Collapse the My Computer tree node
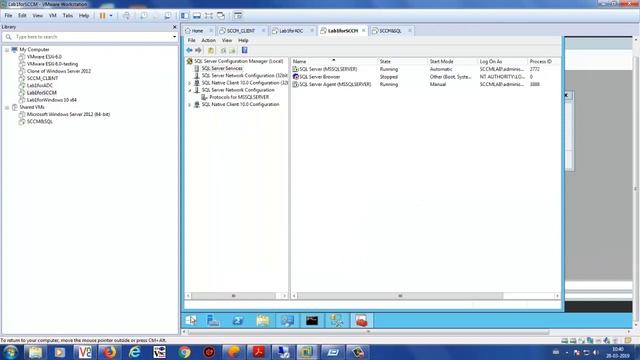 pos(7,50)
